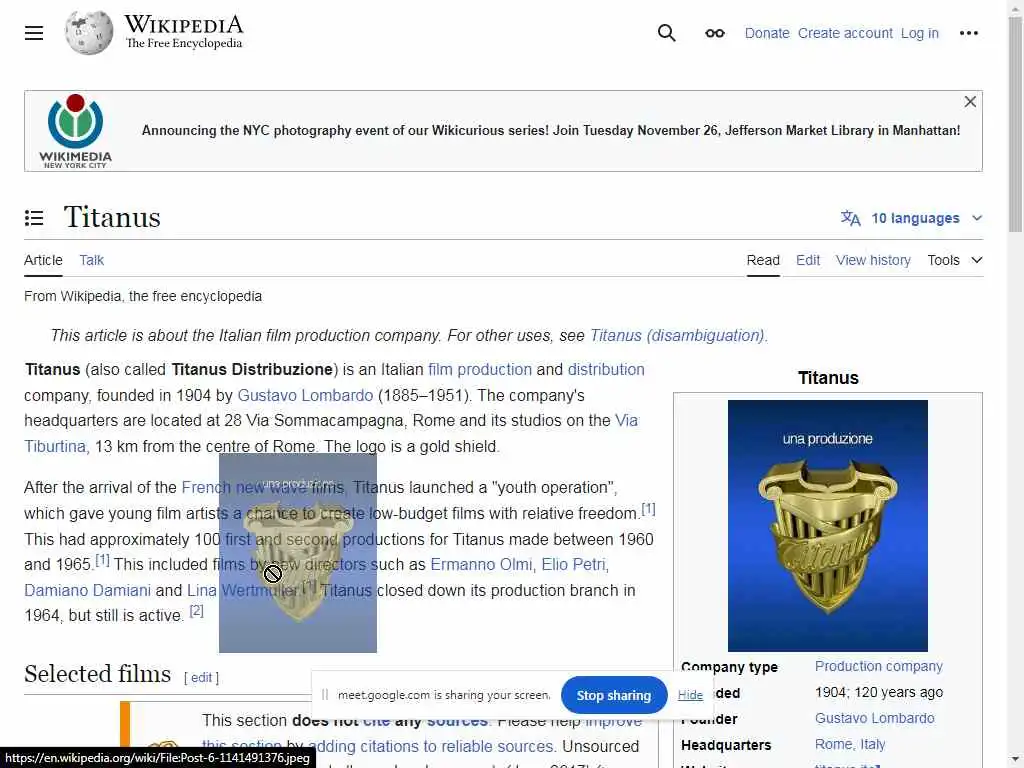Click citation [2] after 'still is active'
This screenshot has width=1024, height=768.
[197, 611]
